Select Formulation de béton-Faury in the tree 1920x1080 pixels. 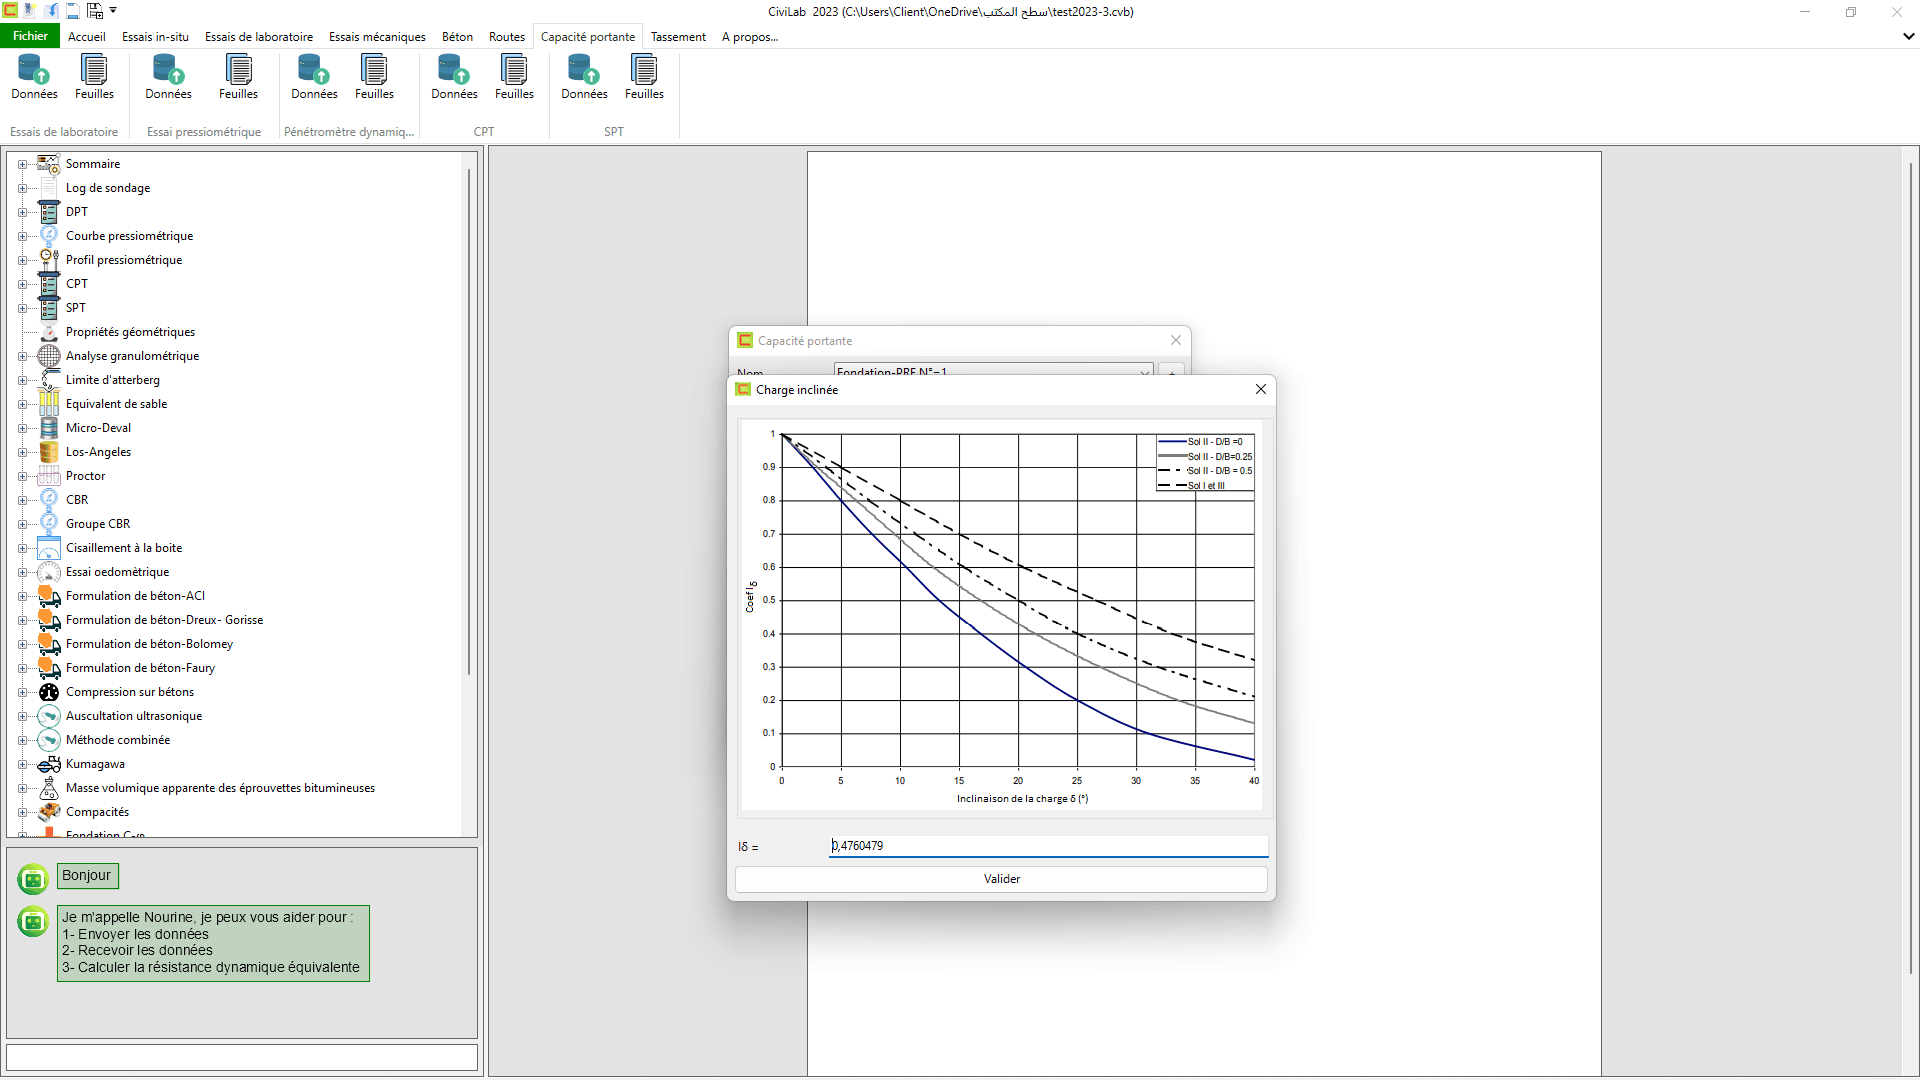140,668
